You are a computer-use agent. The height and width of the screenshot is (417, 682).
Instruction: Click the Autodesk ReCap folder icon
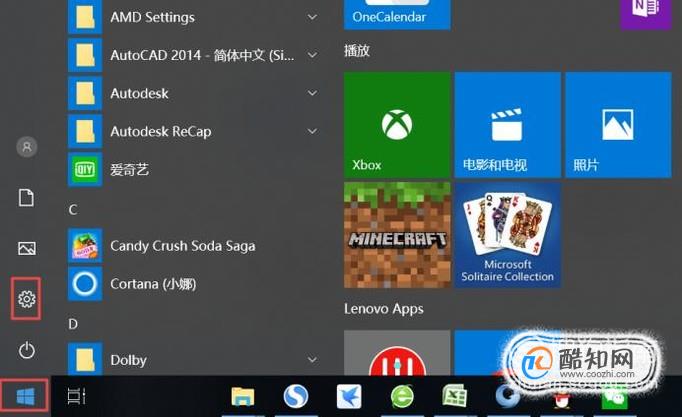click(85, 131)
